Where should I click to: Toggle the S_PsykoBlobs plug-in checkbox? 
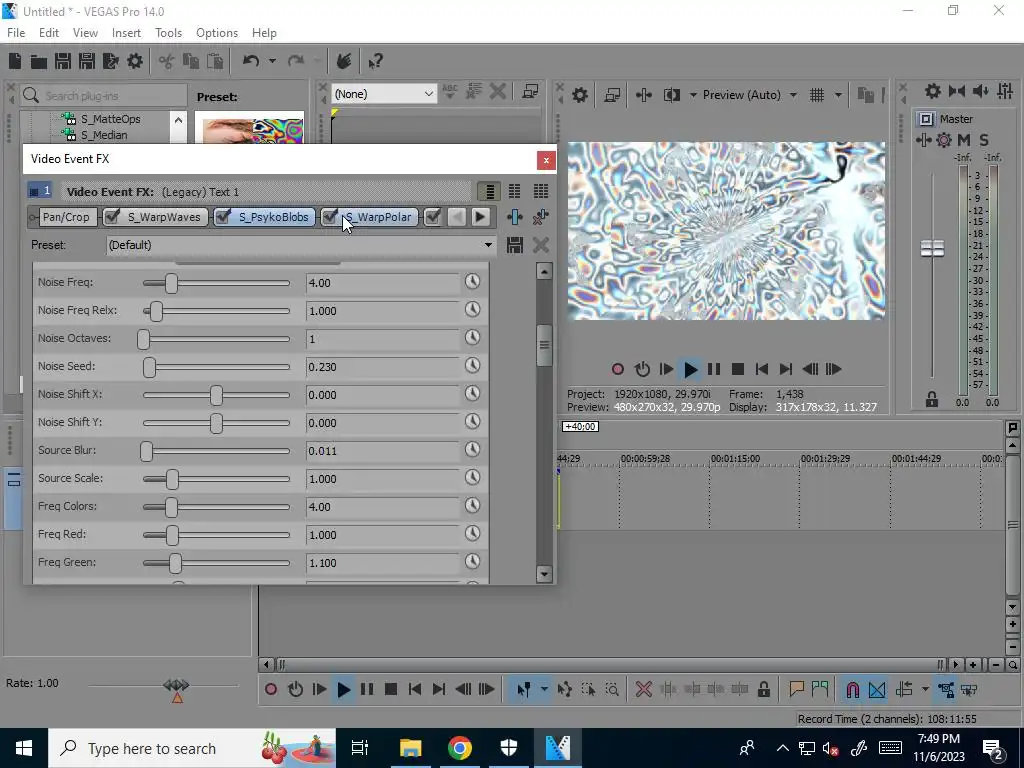tap(223, 217)
